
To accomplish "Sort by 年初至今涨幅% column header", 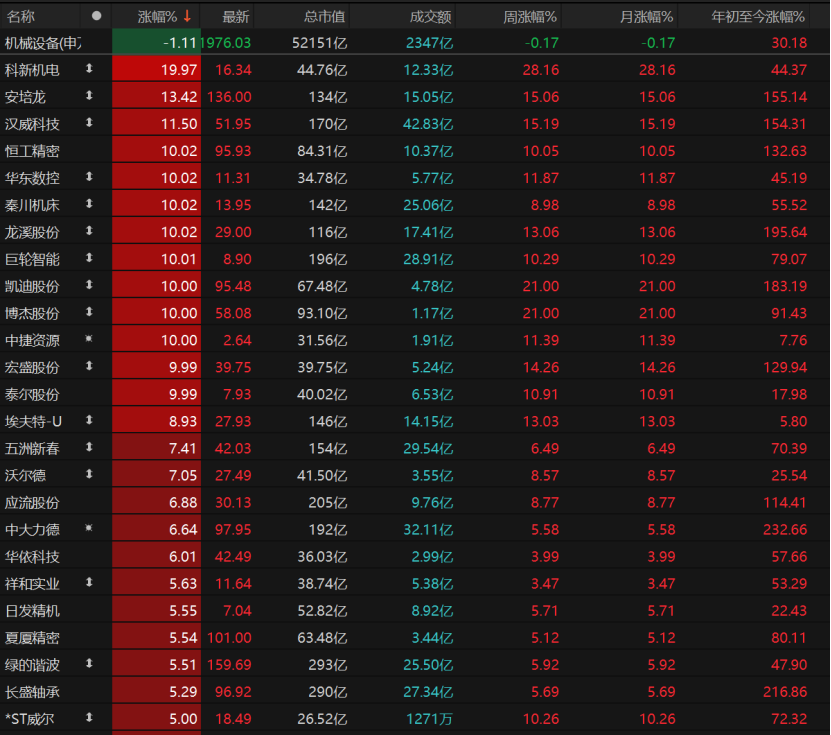I will 757,16.
